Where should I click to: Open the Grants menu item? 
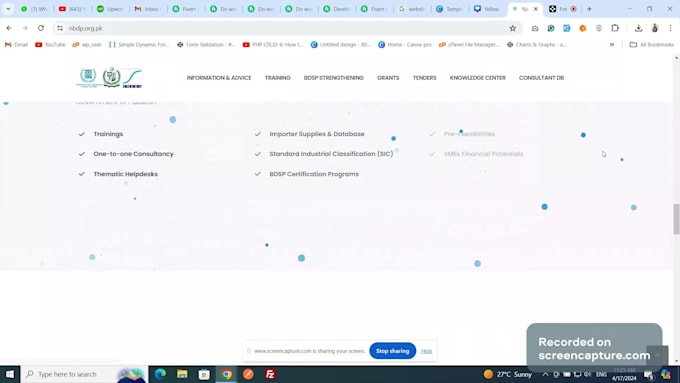pos(388,78)
